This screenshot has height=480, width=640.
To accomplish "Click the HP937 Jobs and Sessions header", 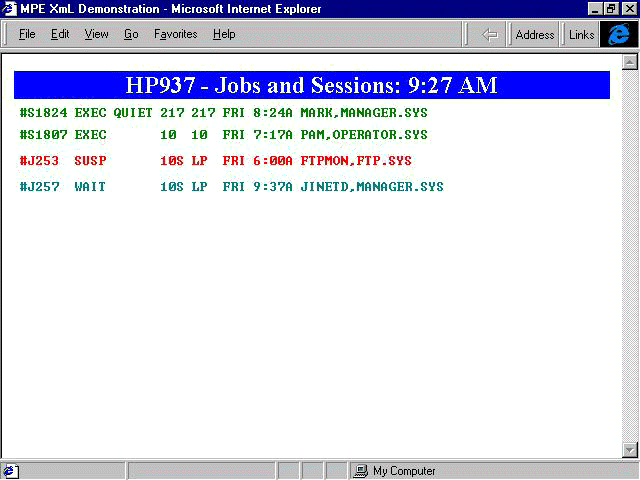I will tap(311, 85).
